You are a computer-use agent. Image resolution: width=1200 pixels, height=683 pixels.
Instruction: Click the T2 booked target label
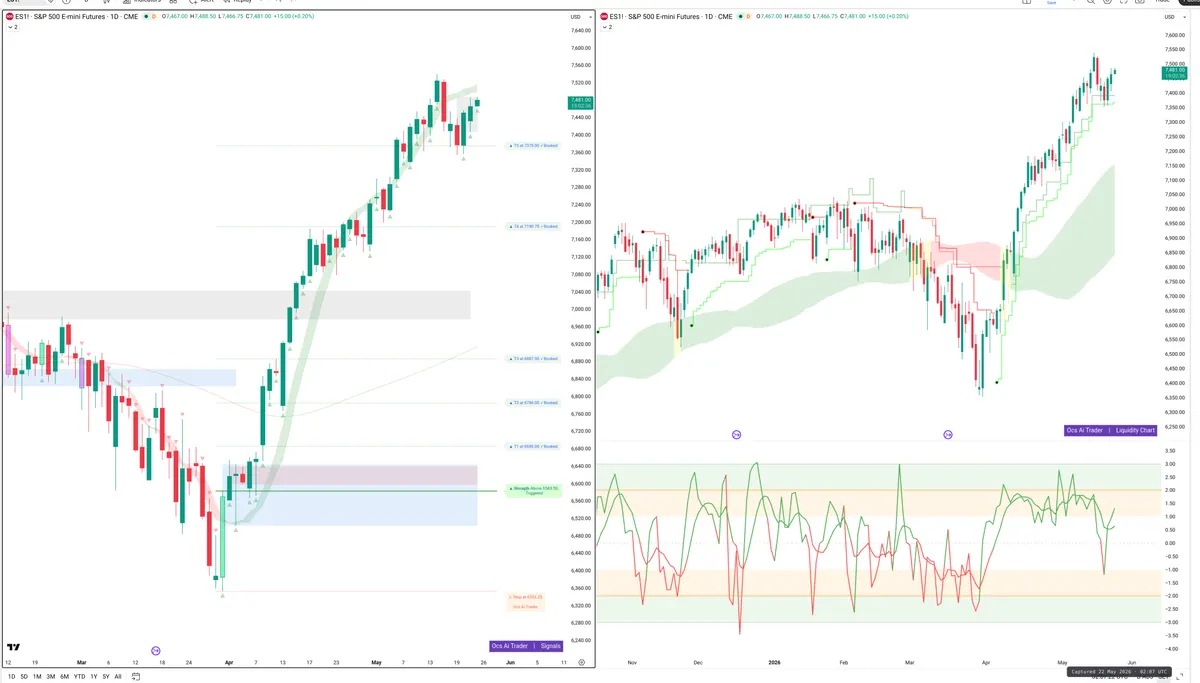click(x=534, y=403)
